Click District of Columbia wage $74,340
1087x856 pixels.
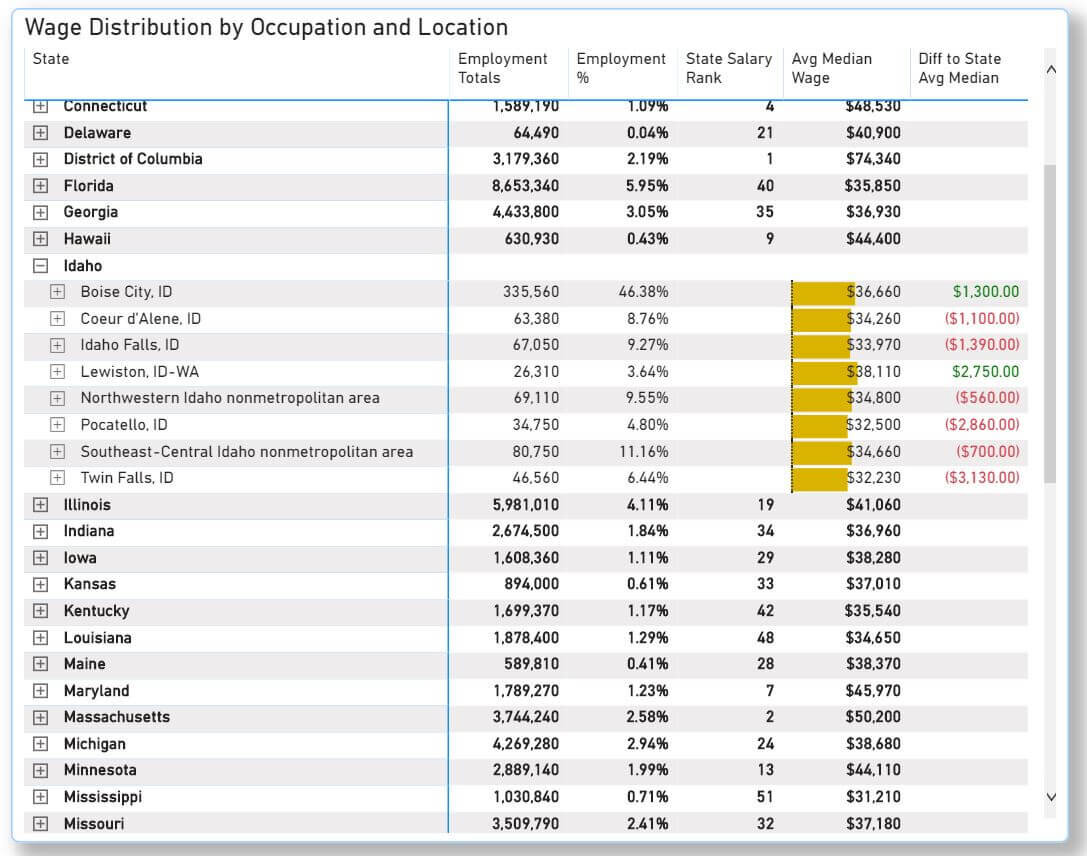873,159
